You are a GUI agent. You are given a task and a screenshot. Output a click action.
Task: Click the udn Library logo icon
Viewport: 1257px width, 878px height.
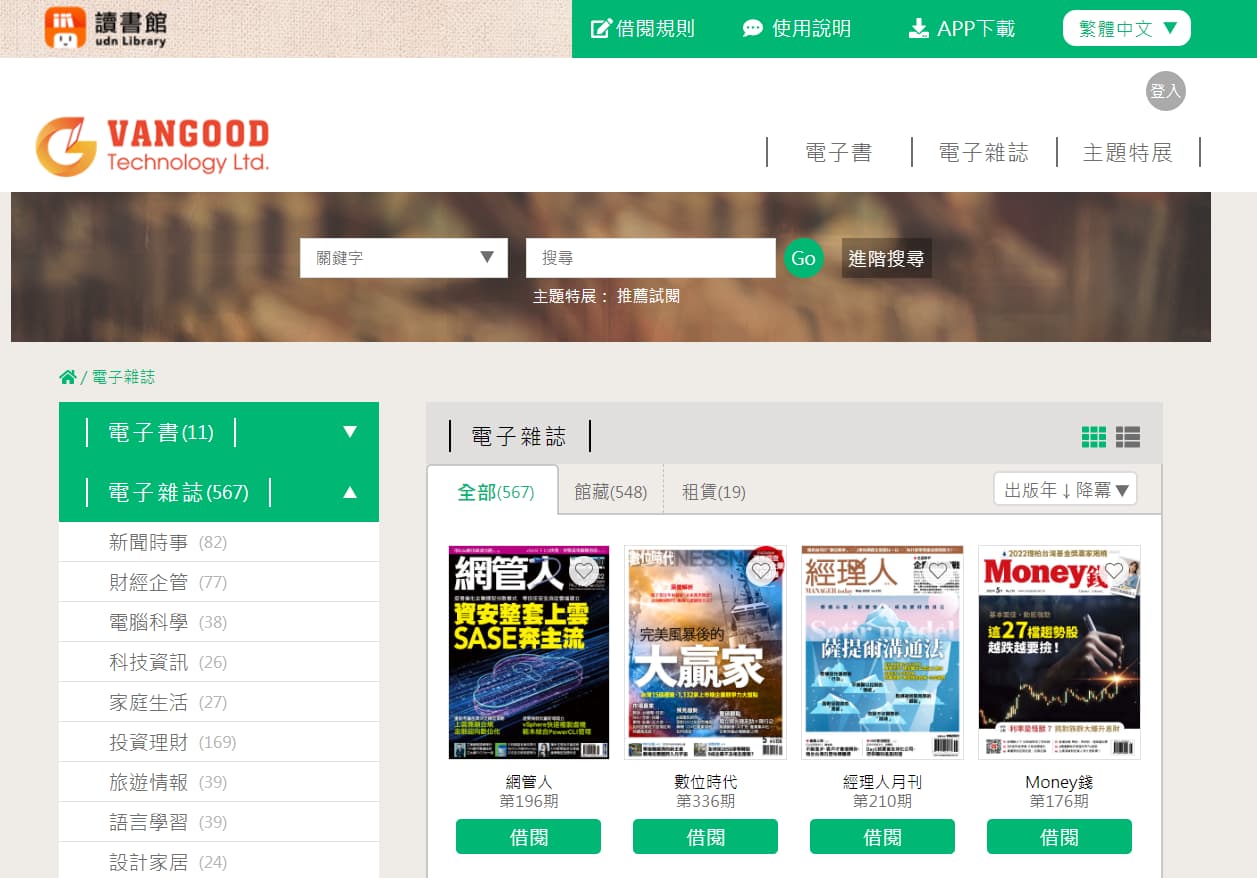coord(65,28)
